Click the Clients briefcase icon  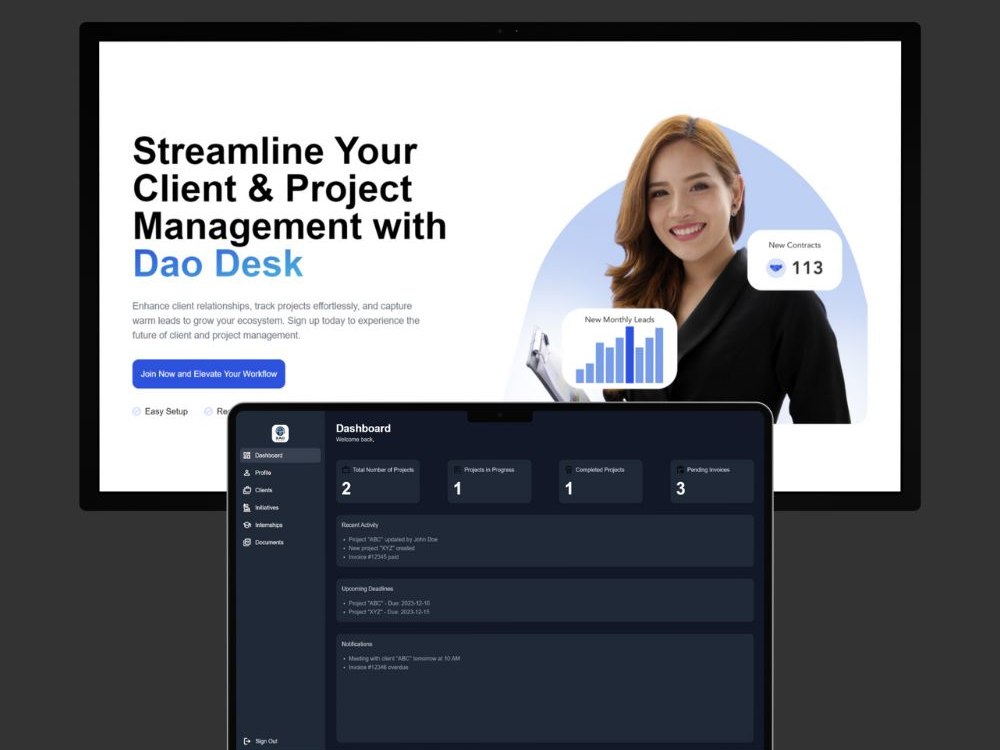(x=247, y=490)
